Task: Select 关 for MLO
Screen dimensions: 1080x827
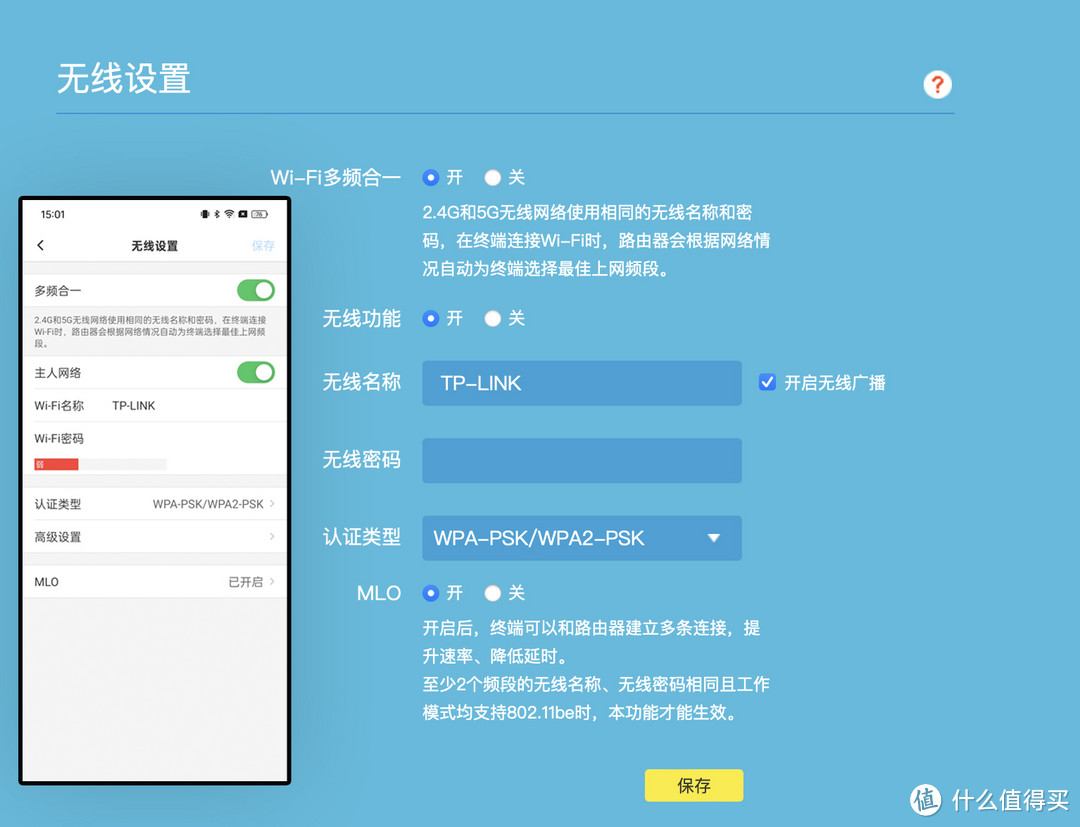Action: [x=492, y=593]
